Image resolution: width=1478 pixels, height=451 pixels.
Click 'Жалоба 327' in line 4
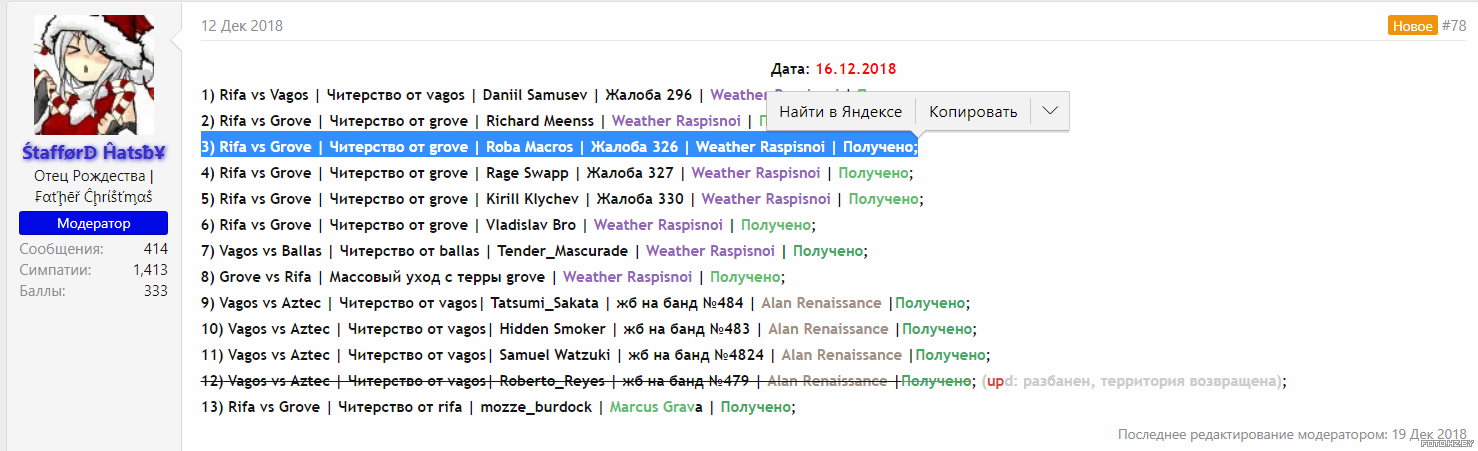pos(630,173)
